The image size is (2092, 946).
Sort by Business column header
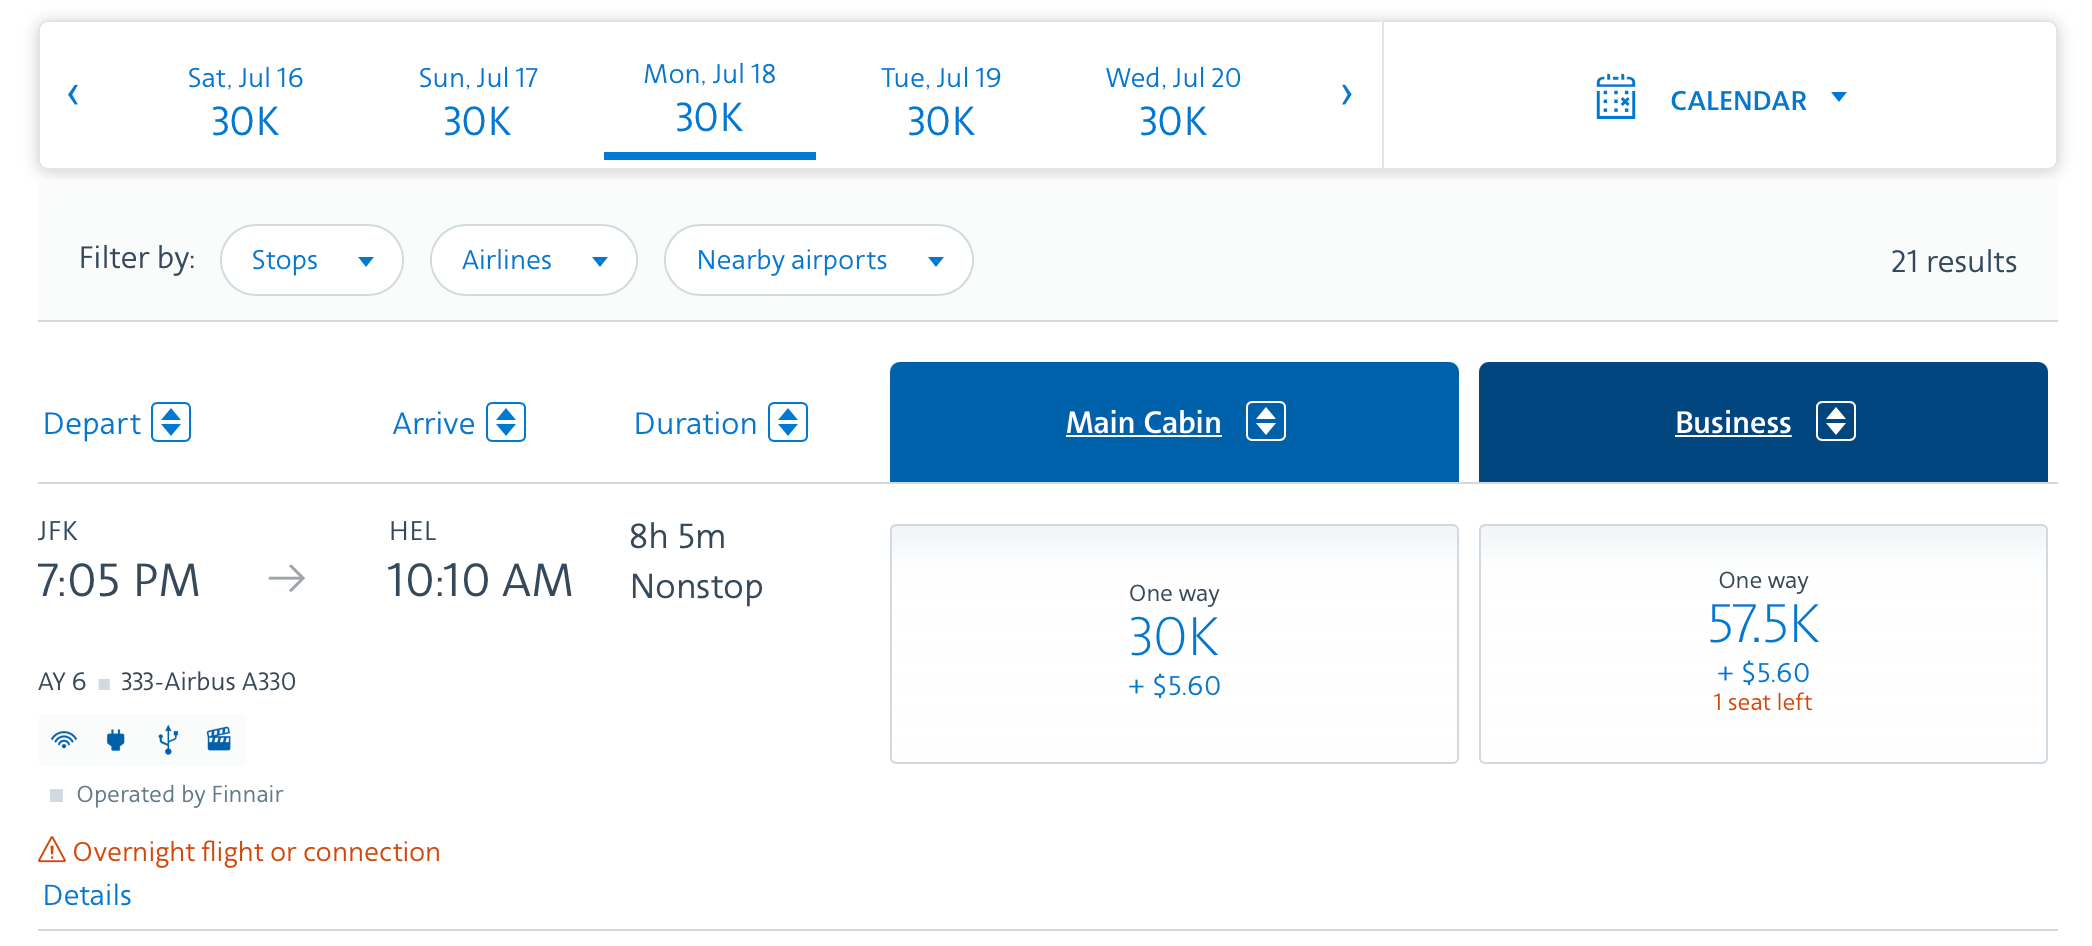[1733, 422]
